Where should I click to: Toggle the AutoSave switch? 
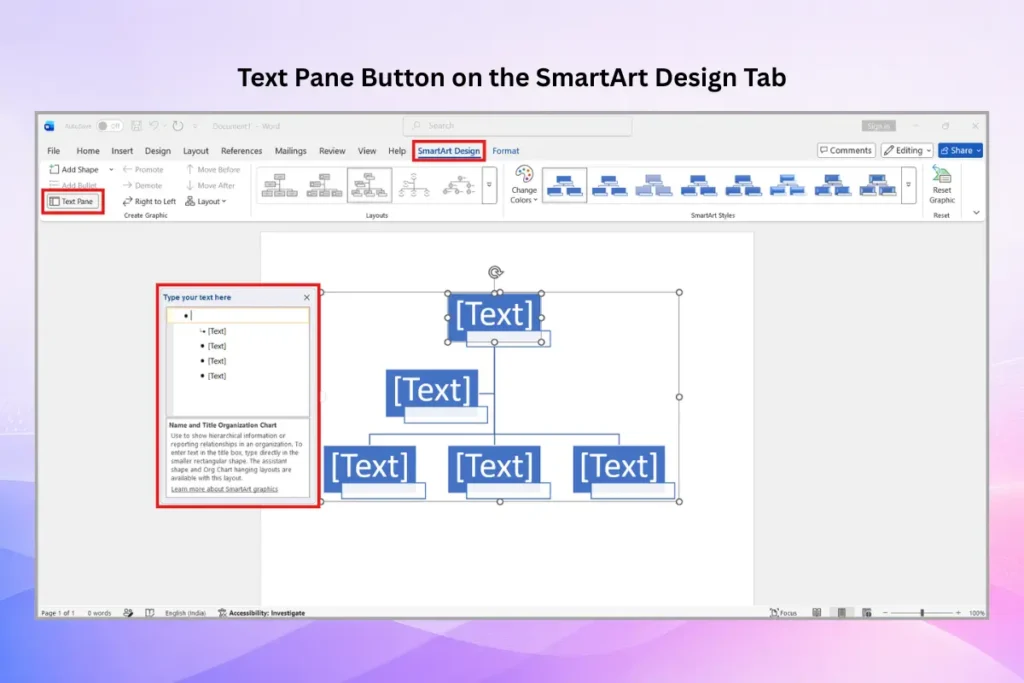tap(109, 126)
